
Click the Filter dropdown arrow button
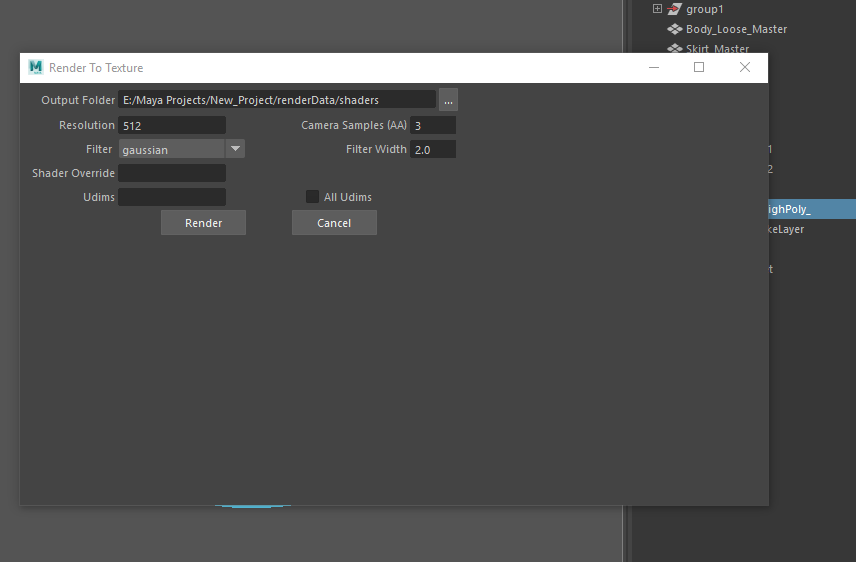tap(235, 149)
